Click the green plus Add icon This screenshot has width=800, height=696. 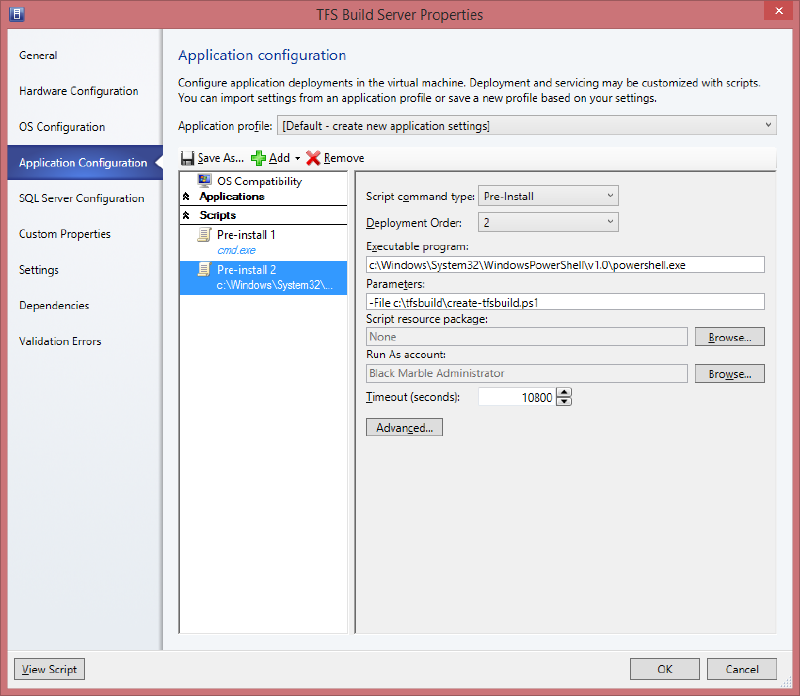[258, 158]
